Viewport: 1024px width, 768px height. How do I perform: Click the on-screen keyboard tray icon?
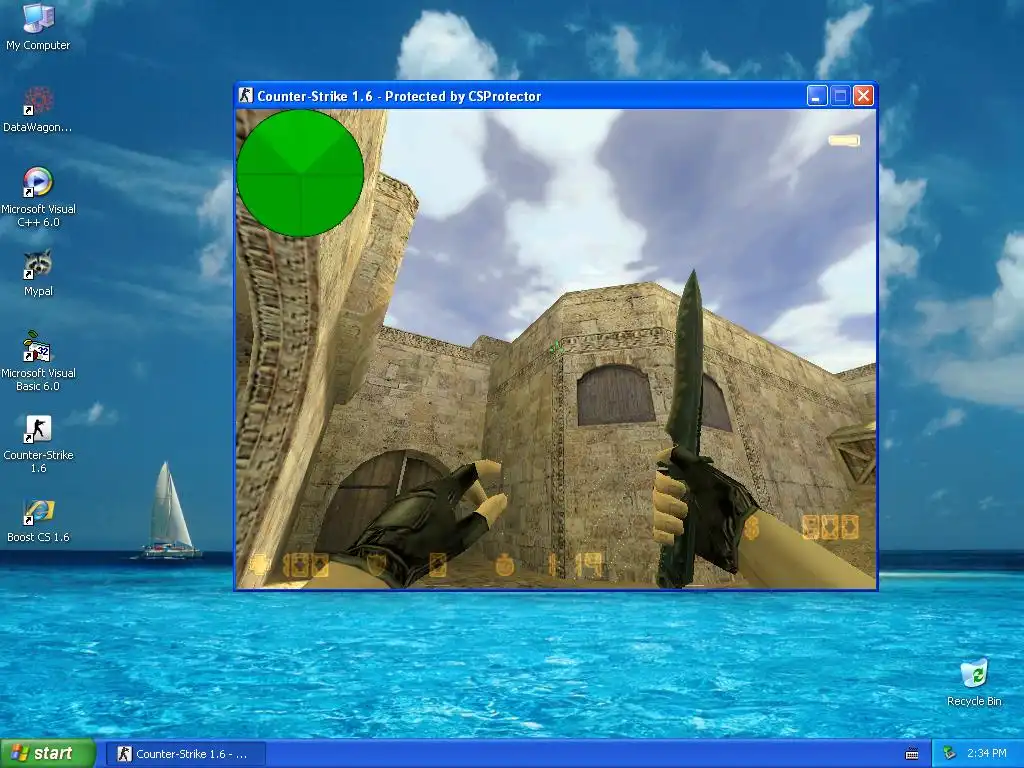coord(912,754)
